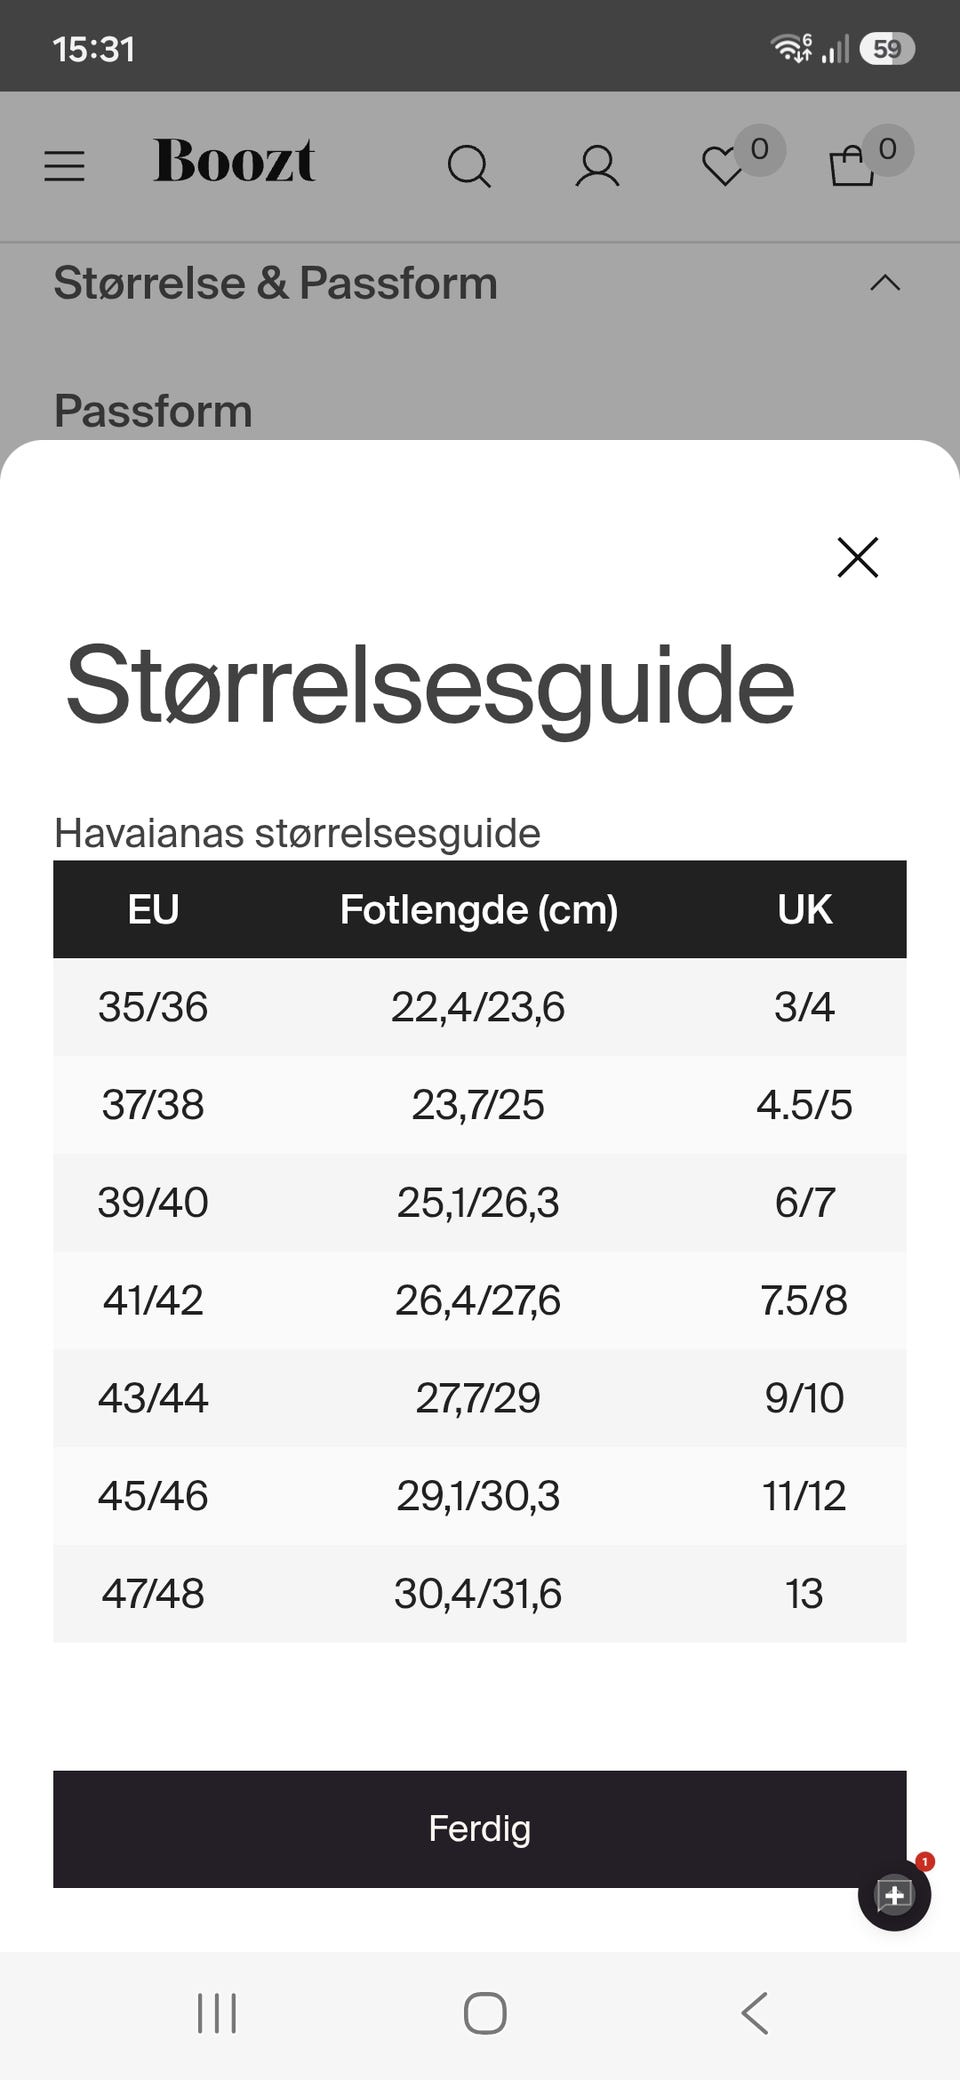Click the Ferdig button

[480, 1829]
